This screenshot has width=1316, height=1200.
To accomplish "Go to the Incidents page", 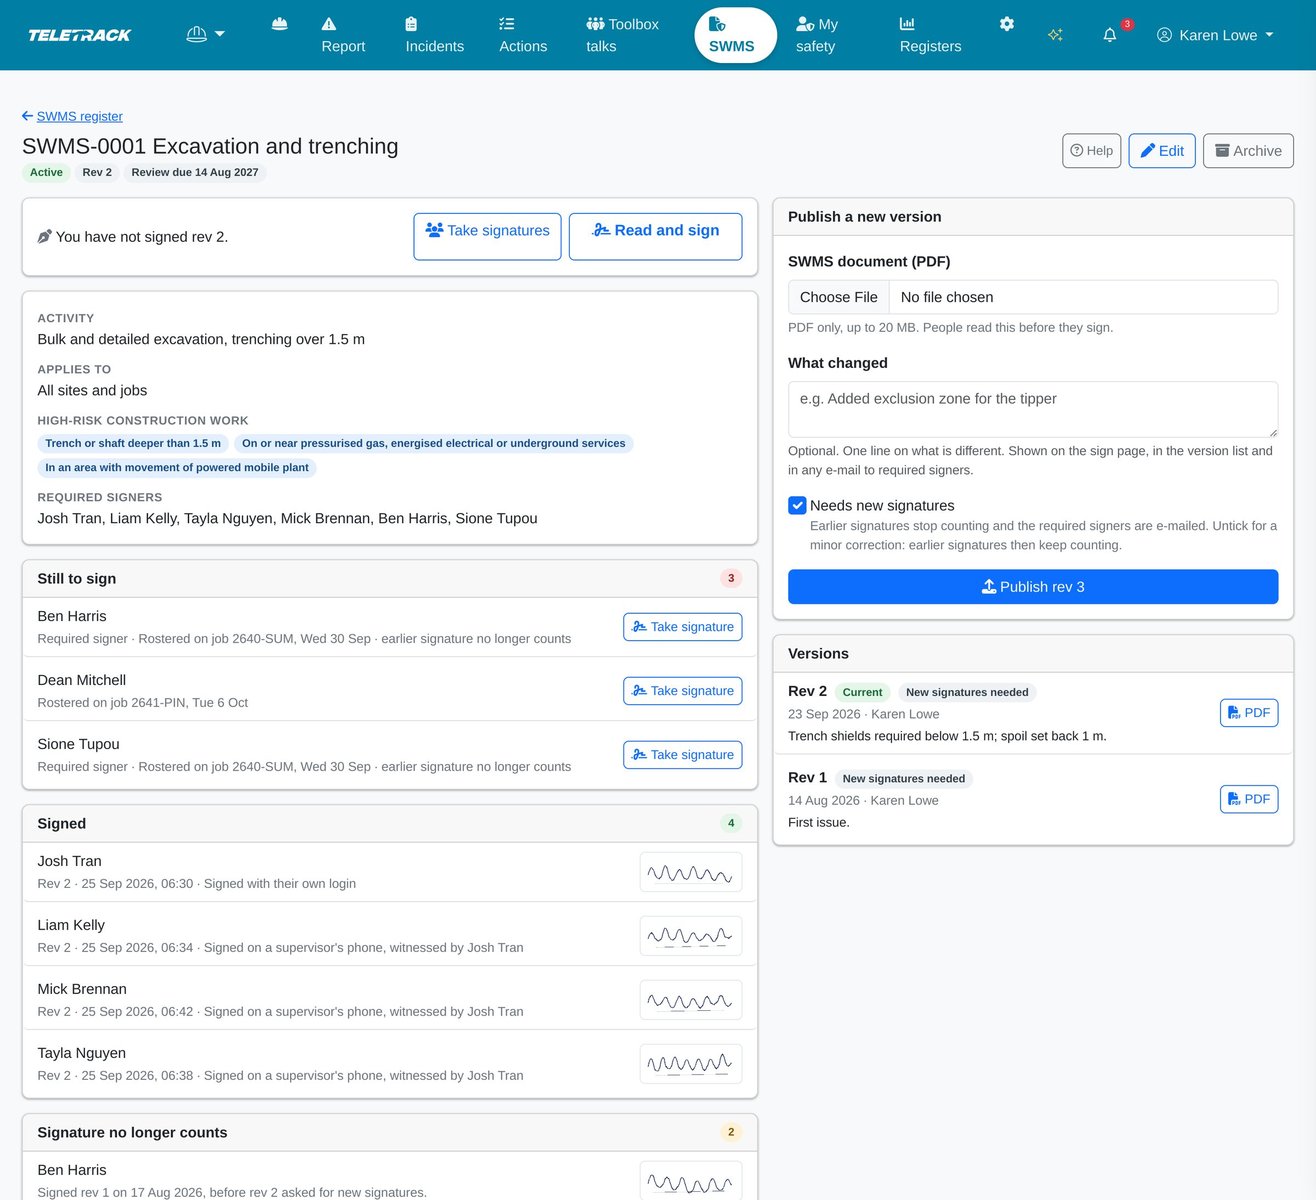I will [x=434, y=35].
